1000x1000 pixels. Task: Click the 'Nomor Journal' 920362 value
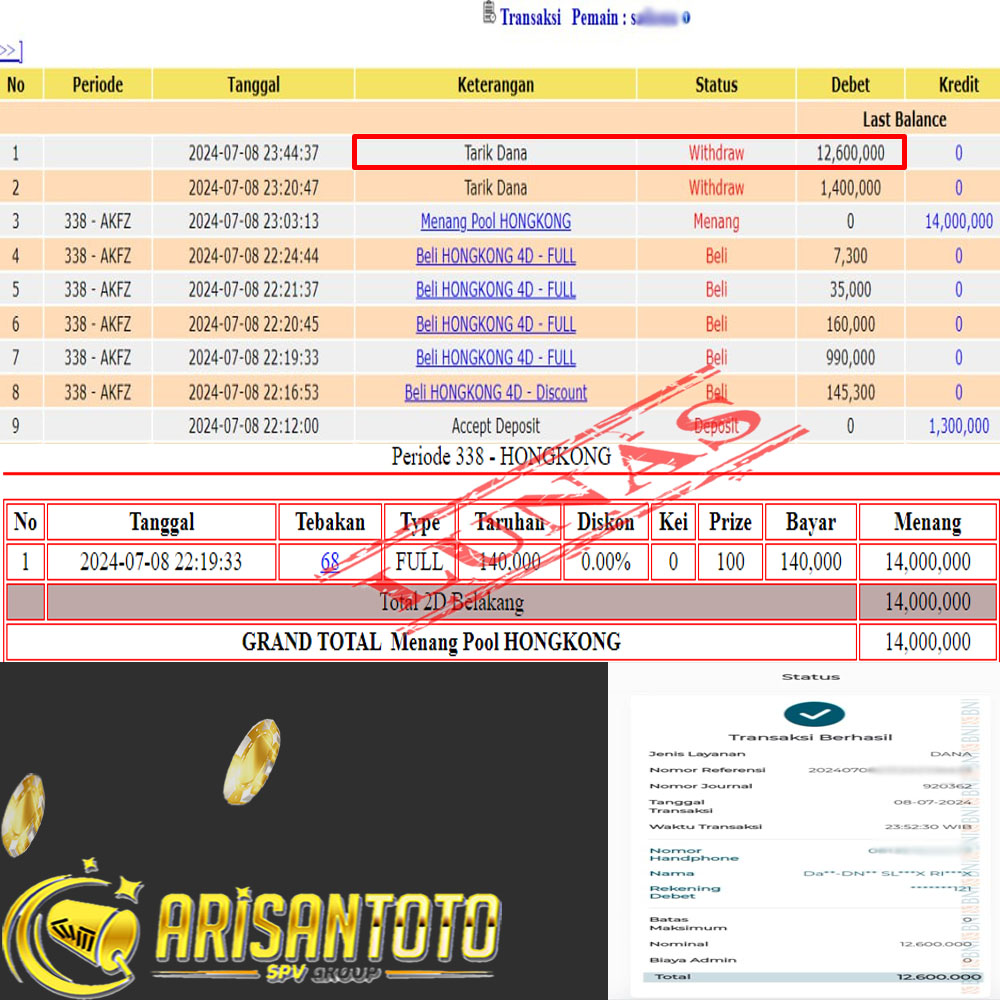[x=947, y=786]
